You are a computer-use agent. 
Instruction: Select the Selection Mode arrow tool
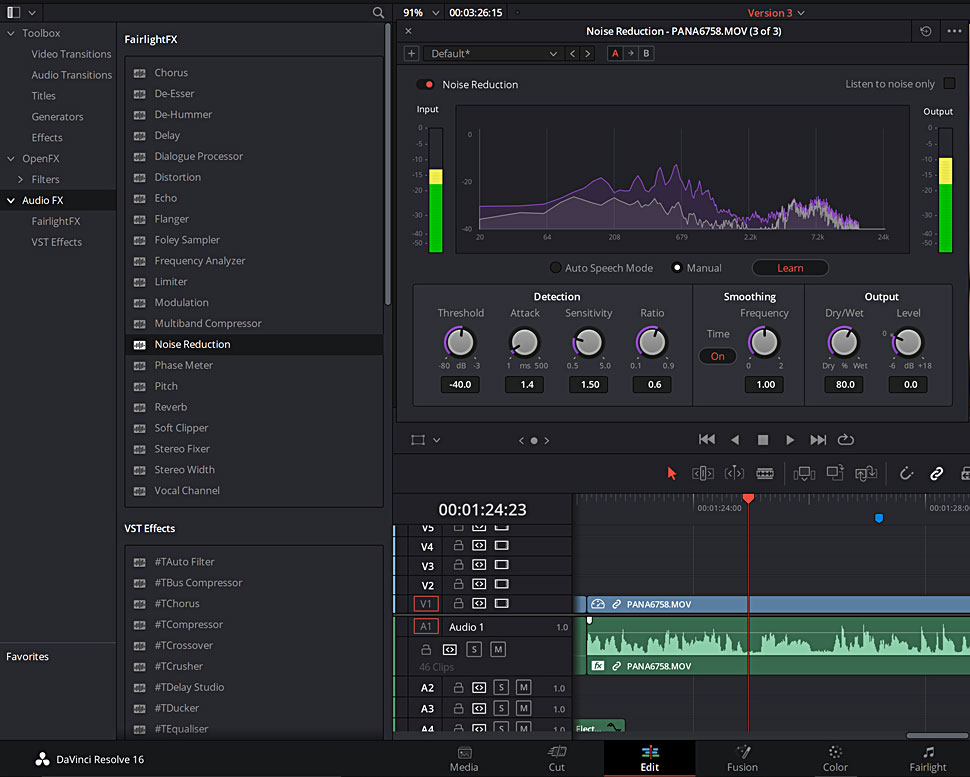672,473
